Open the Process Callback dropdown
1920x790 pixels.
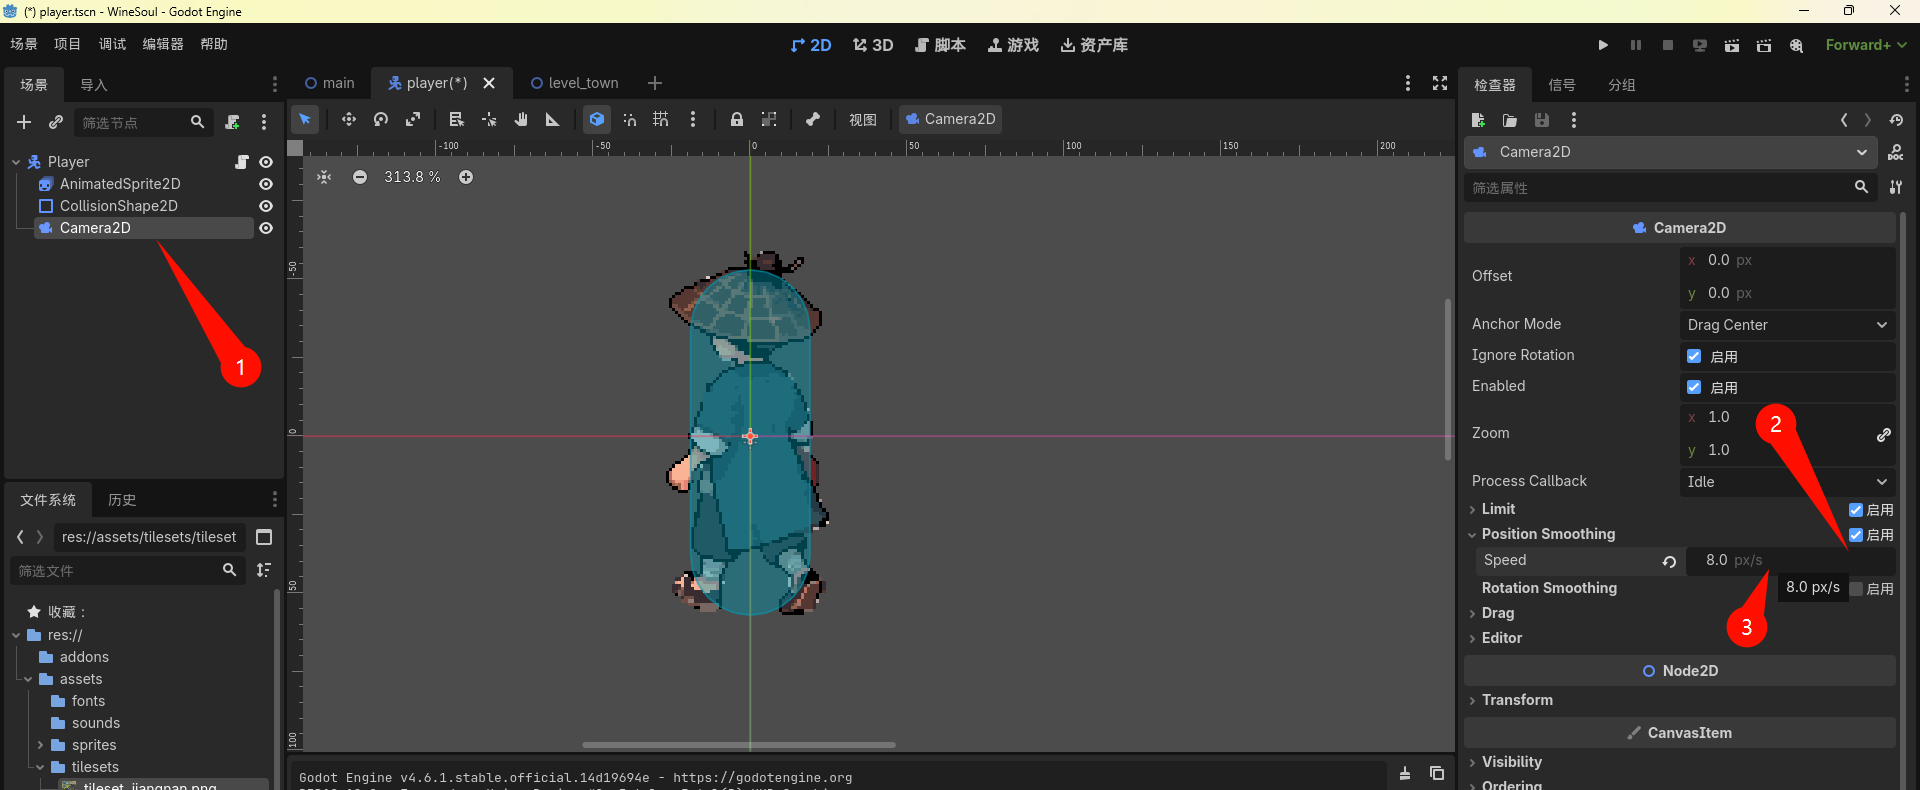(x=1788, y=482)
